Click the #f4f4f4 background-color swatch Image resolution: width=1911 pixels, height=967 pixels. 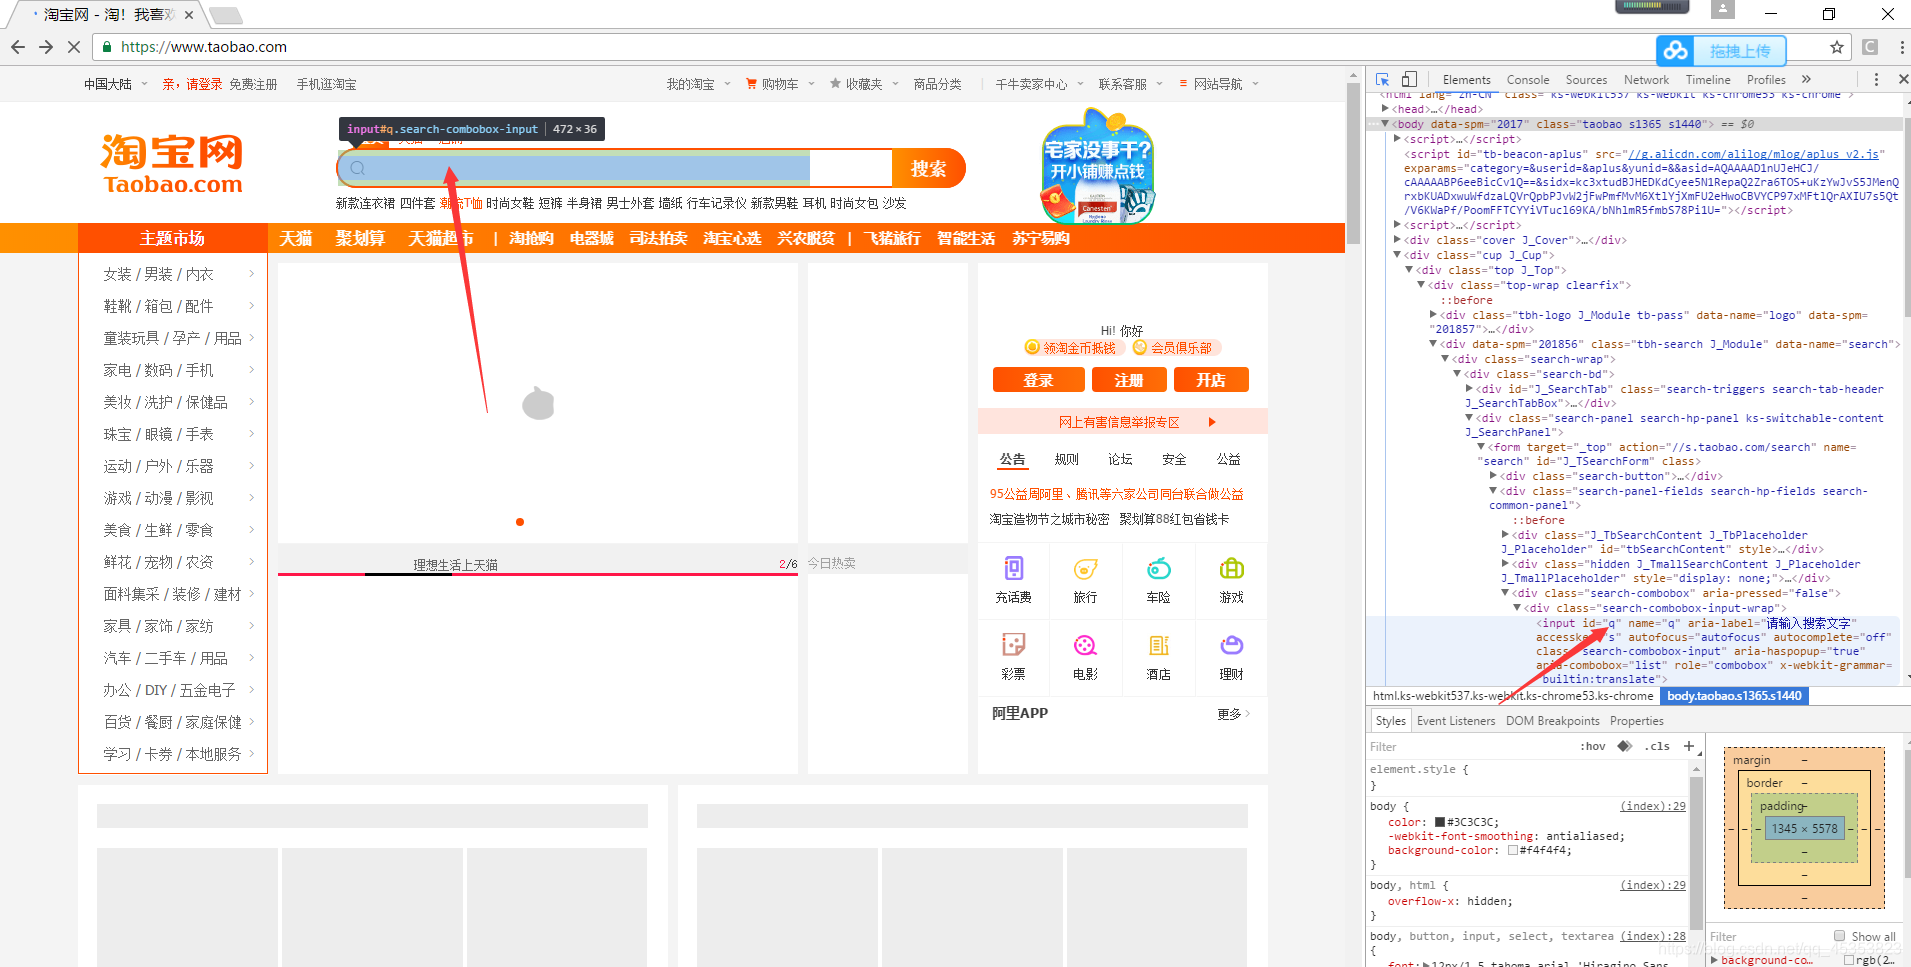(x=1513, y=850)
